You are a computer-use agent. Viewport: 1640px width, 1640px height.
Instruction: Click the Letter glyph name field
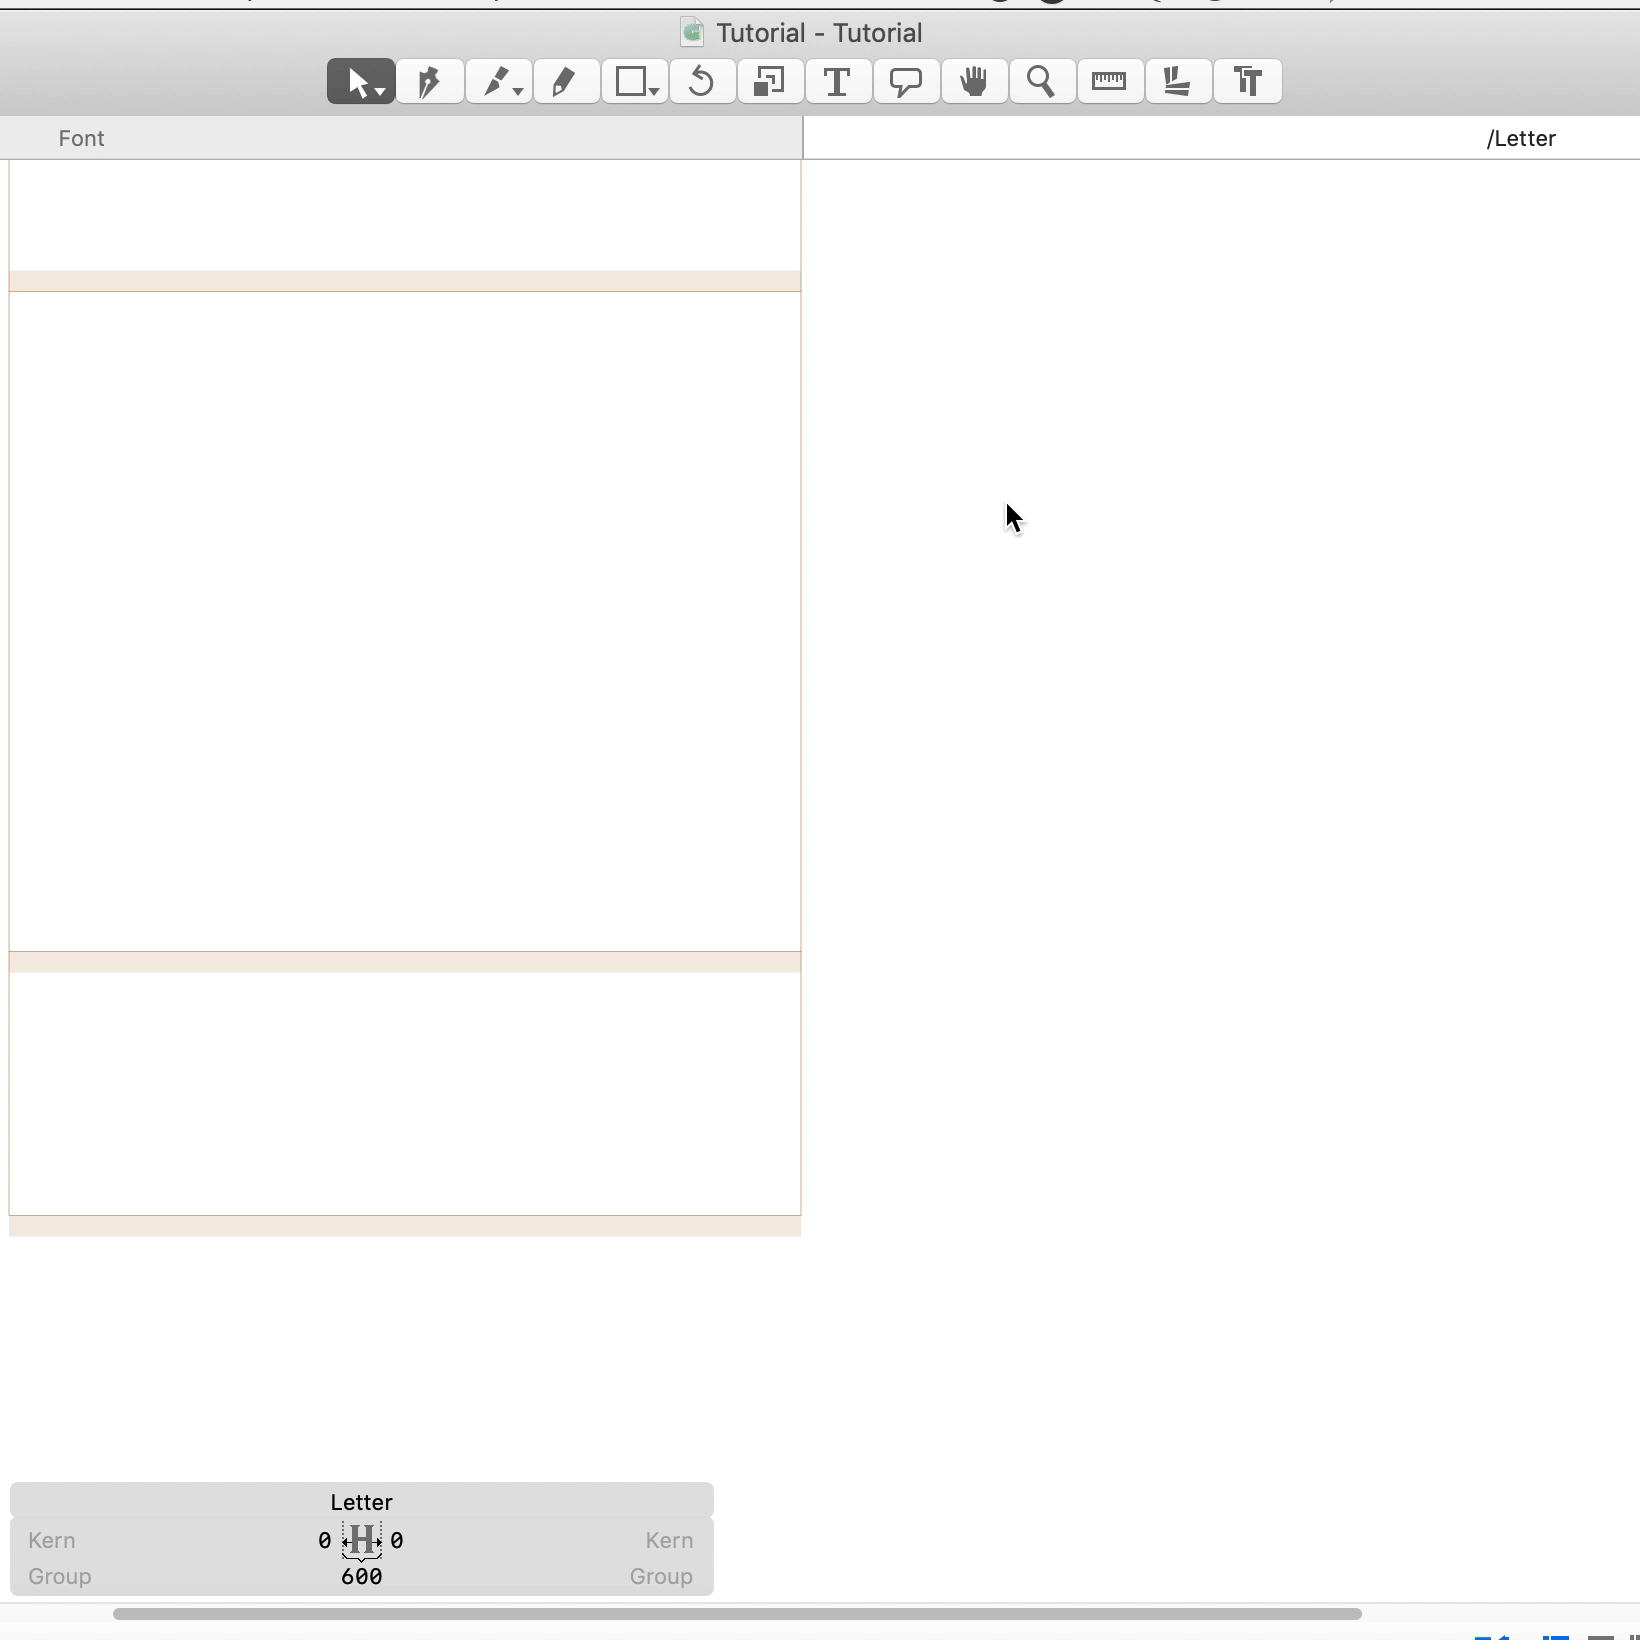(362, 1502)
